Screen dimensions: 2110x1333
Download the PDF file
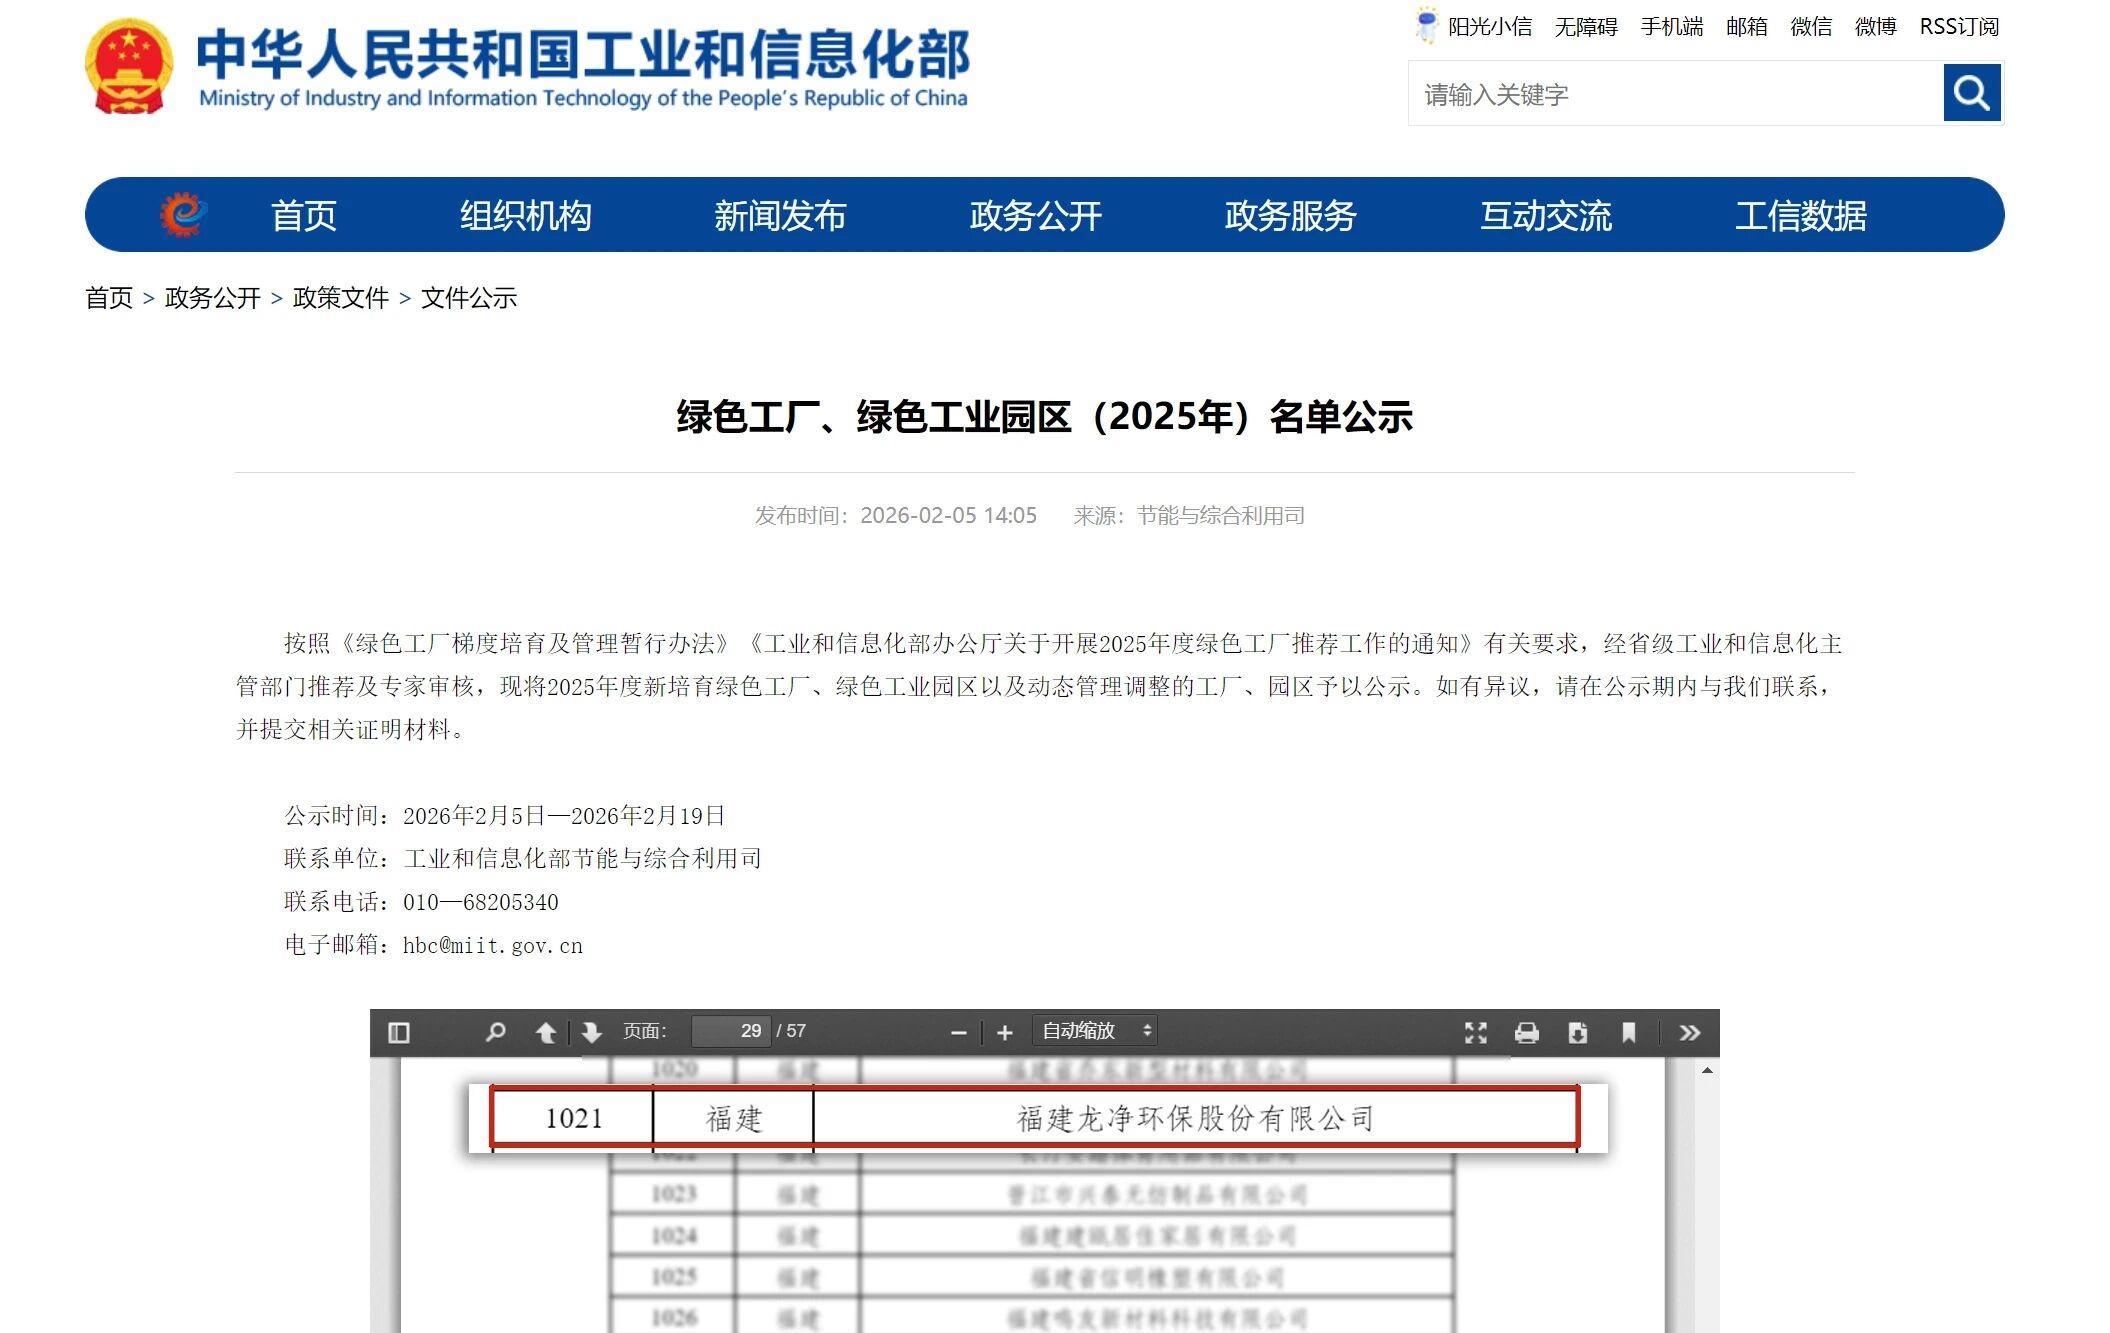point(1578,1032)
